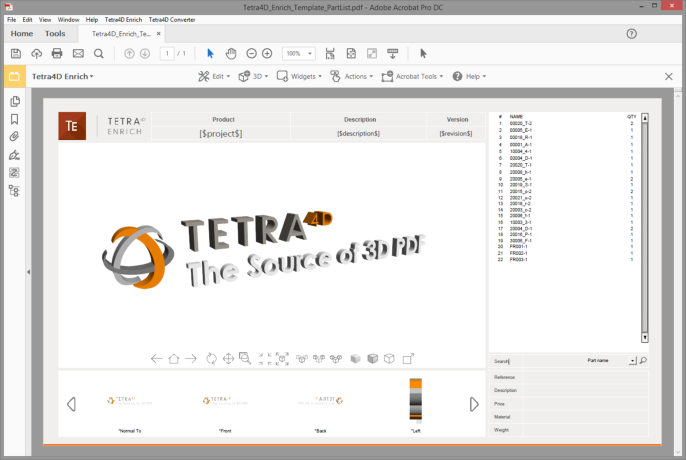
Task: Click the 3D previous view left arrow
Action: [x=157, y=359]
